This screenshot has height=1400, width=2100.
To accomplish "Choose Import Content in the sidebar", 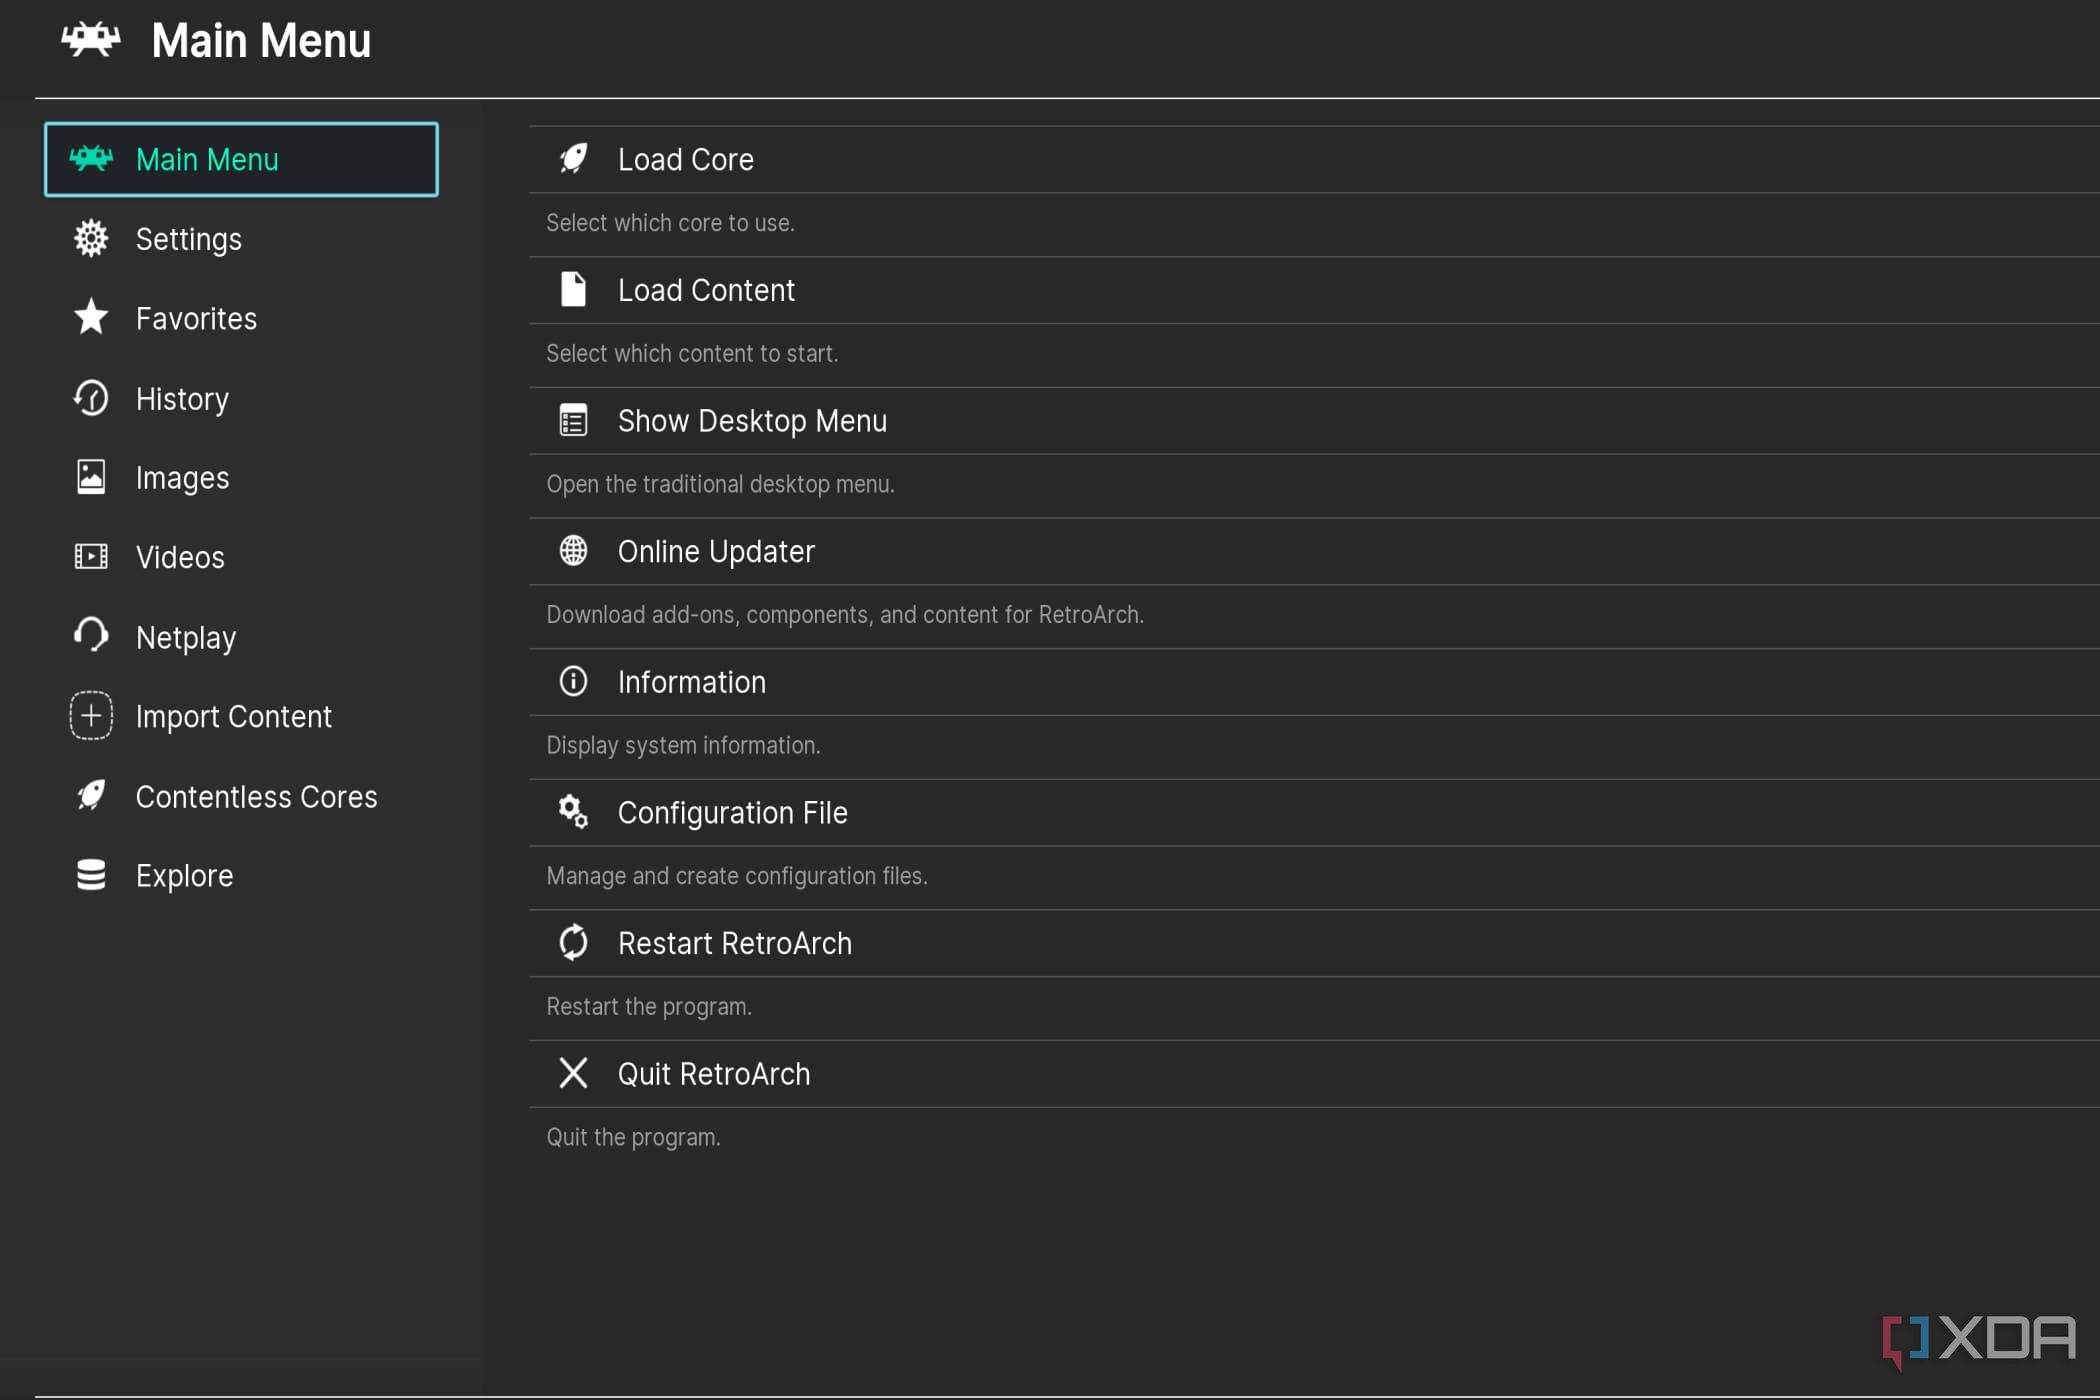I will click(x=241, y=717).
